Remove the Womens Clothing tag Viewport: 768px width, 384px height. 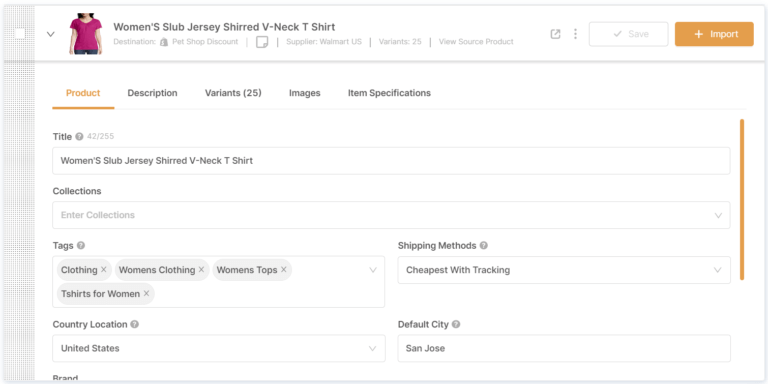pyautogui.click(x=201, y=270)
